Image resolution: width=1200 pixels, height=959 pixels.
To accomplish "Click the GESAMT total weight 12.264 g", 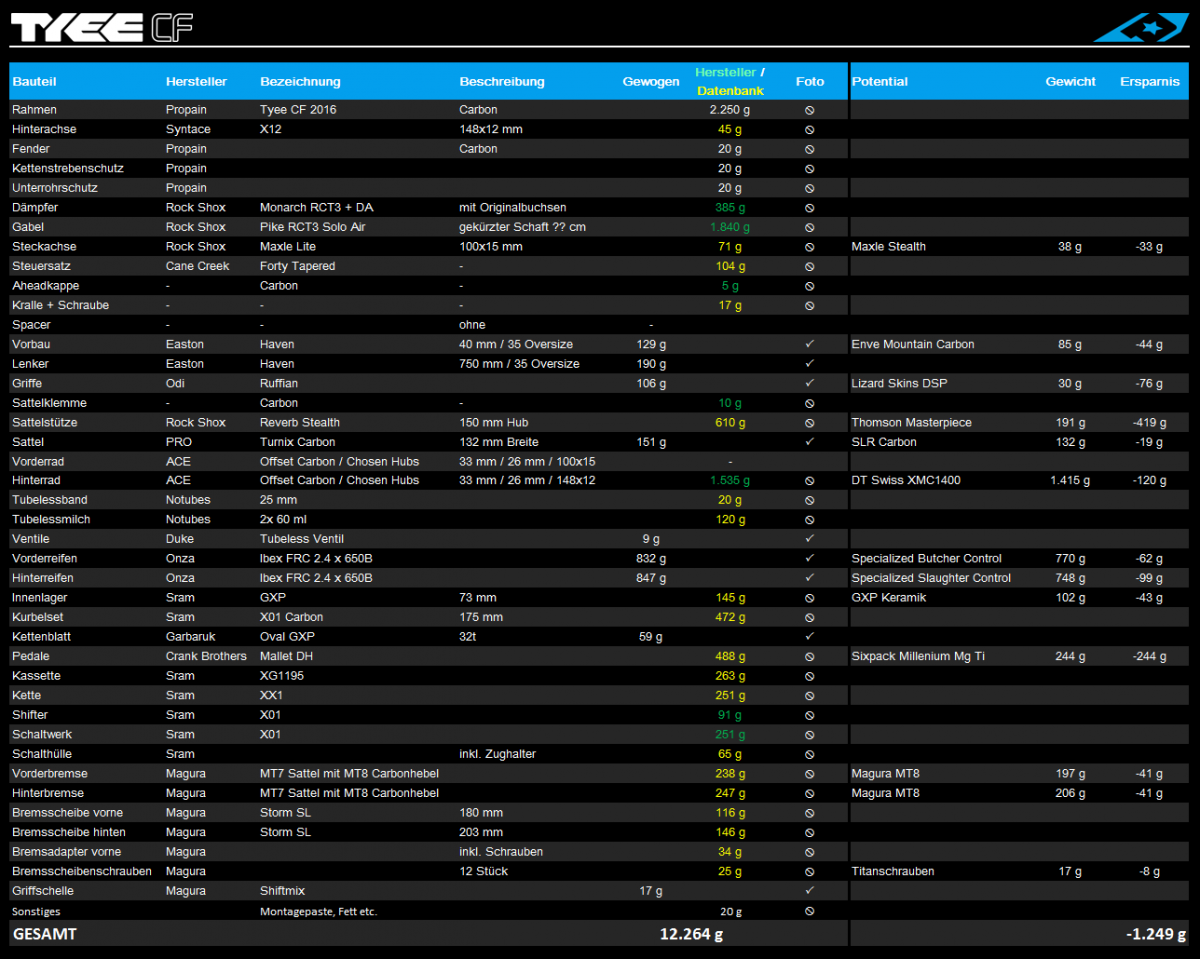I will point(691,934).
